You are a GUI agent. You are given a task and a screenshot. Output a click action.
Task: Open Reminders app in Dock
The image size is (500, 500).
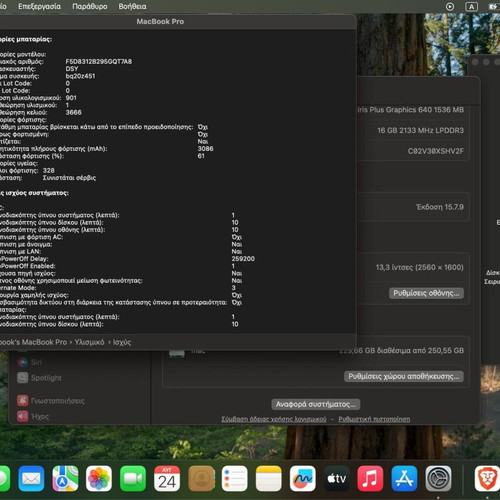tap(234, 479)
